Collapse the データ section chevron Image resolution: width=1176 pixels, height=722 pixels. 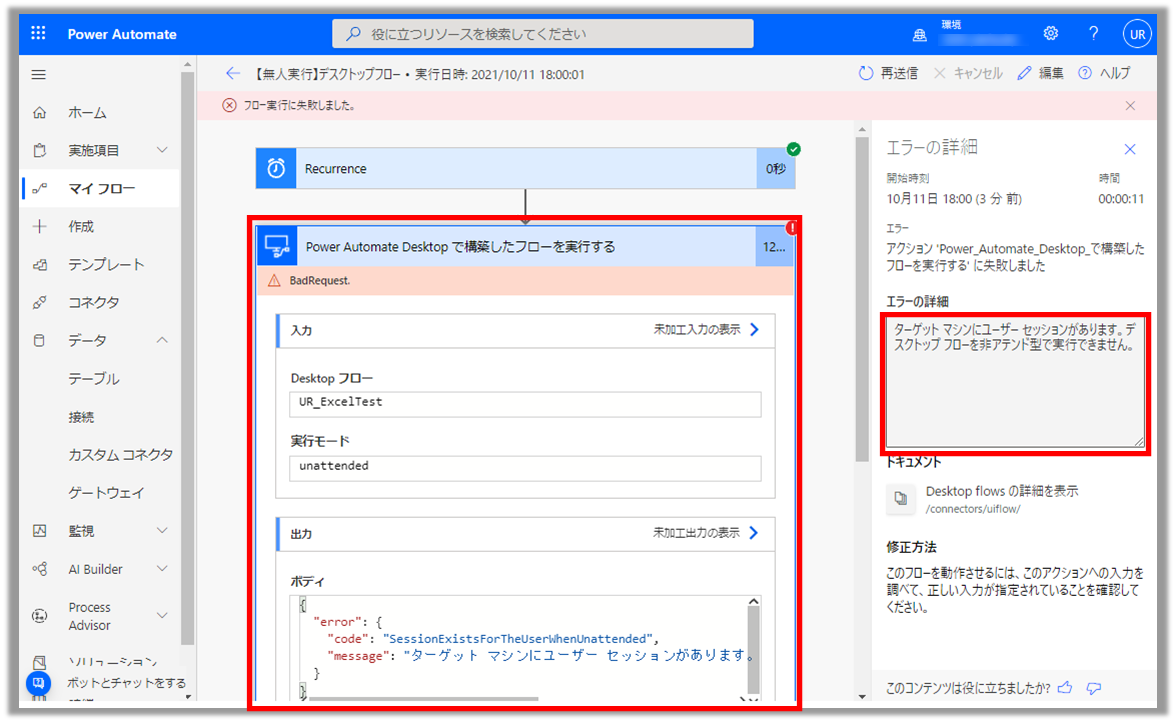coord(162,340)
